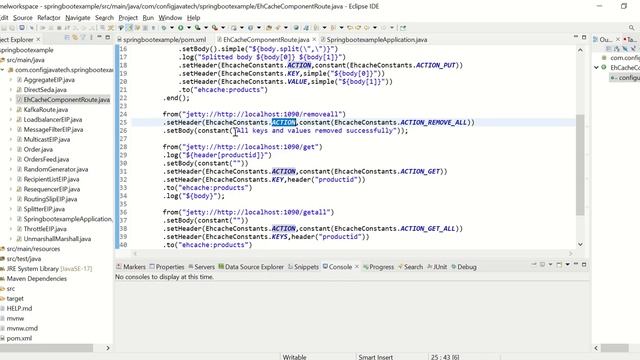
Task: Open the Project menu
Action: tap(128, 18)
